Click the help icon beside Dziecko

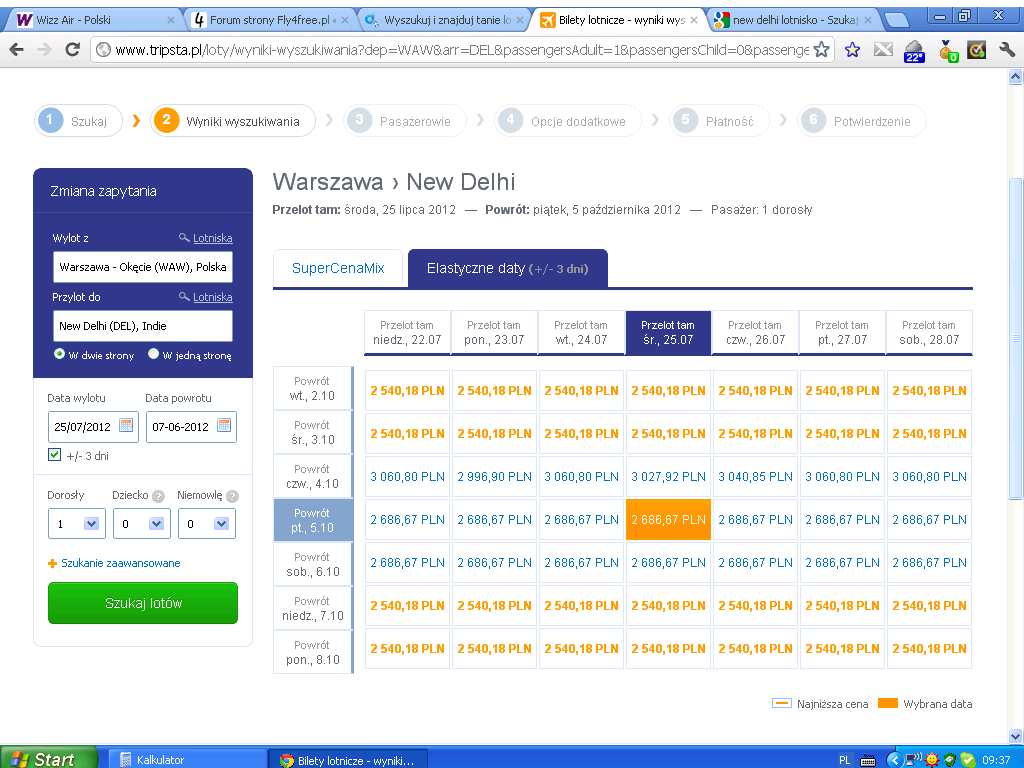(158, 496)
